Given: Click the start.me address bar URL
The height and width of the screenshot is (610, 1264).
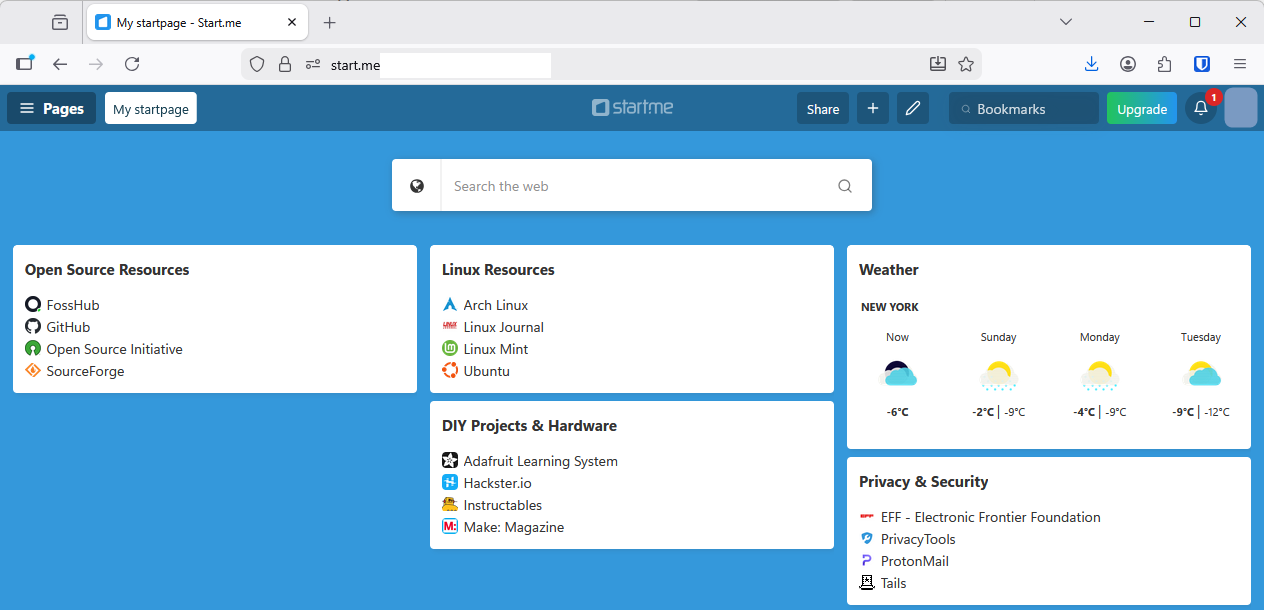Looking at the screenshot, I should pos(356,65).
